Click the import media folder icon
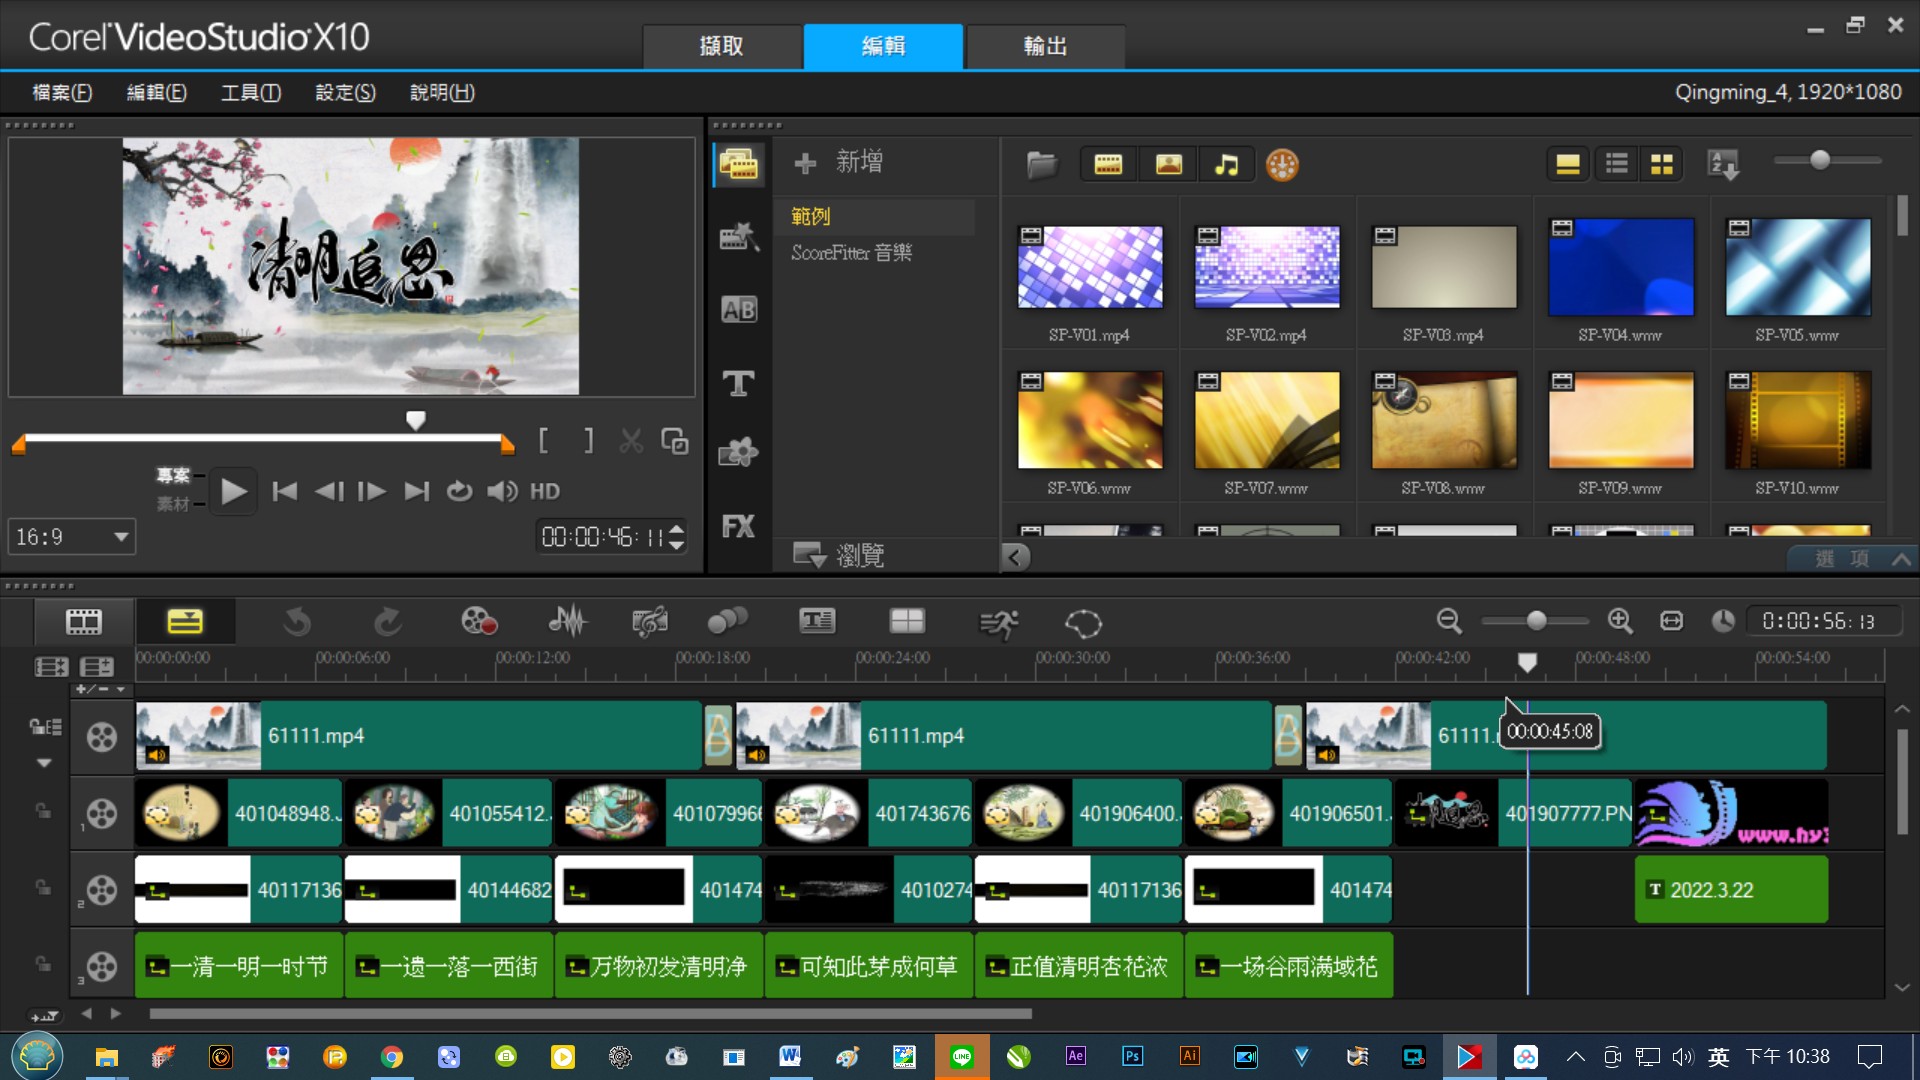This screenshot has width=1920, height=1080. [x=1041, y=164]
